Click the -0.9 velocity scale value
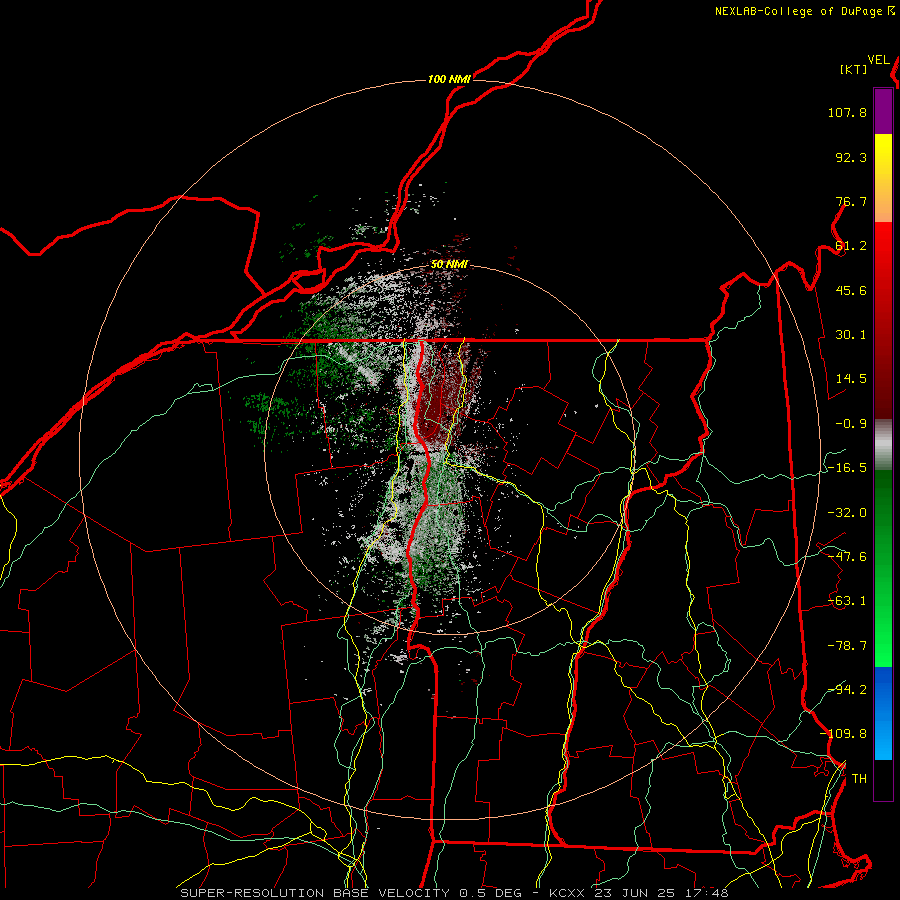Viewport: 900px width, 900px height. point(851,424)
